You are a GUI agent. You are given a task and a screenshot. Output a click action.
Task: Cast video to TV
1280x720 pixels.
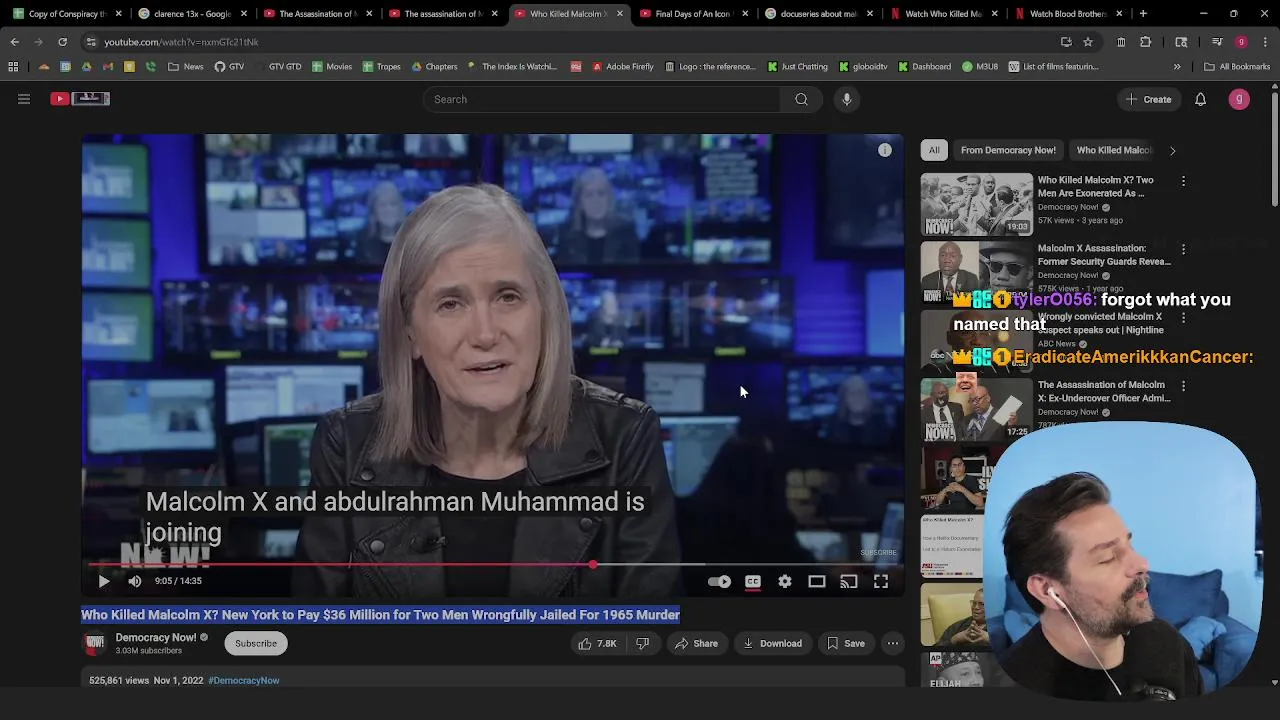[x=849, y=581]
